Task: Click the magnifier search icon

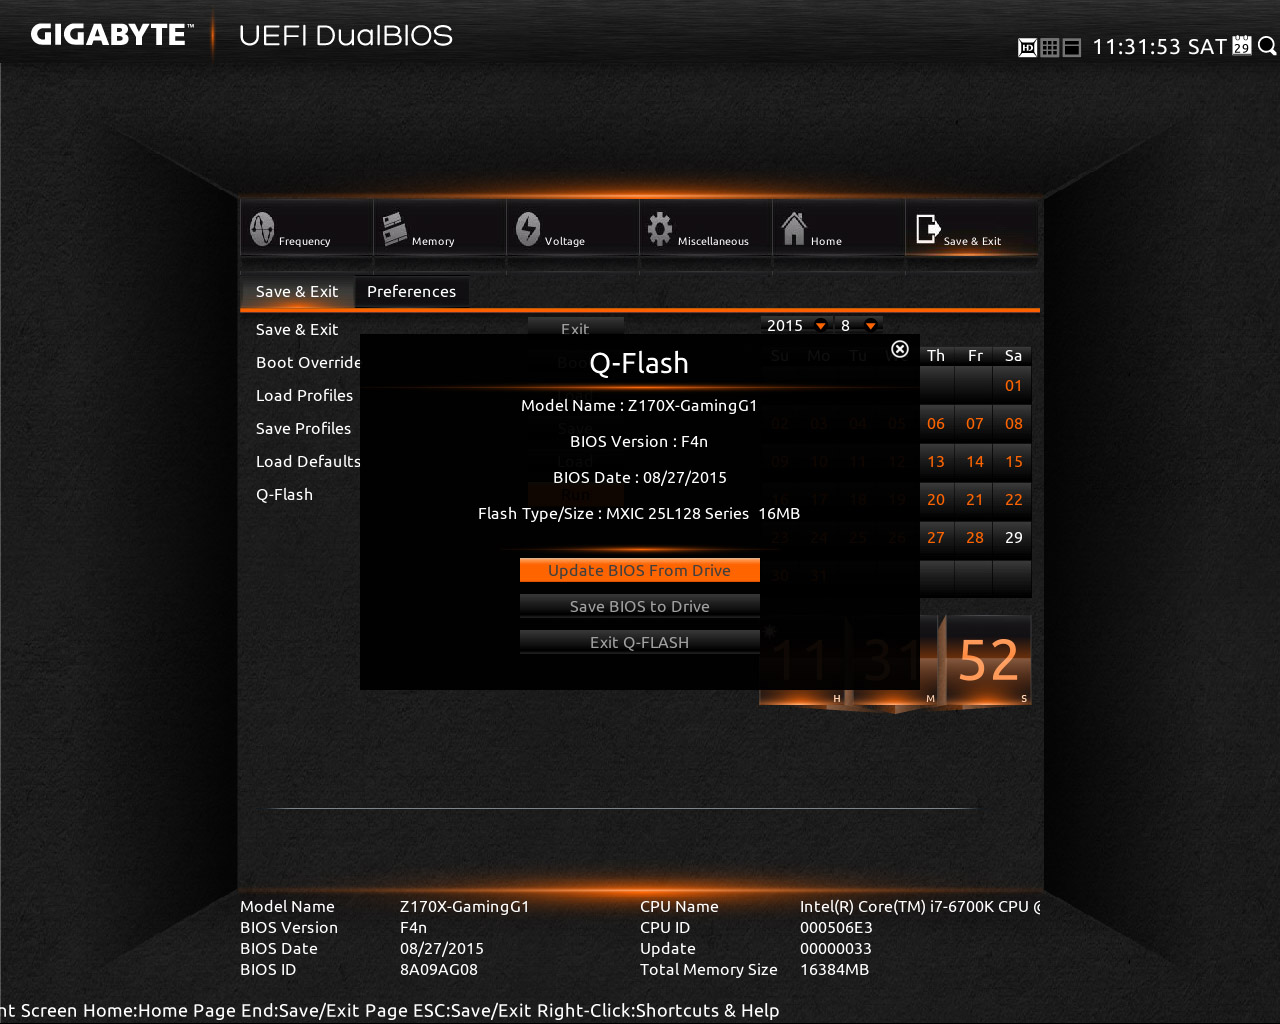Action: coord(1267,46)
